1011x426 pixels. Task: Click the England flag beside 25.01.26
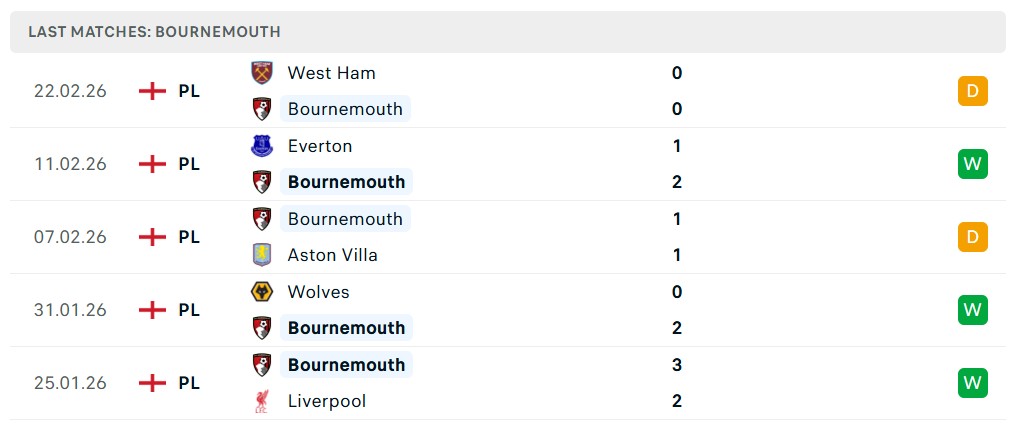point(152,383)
